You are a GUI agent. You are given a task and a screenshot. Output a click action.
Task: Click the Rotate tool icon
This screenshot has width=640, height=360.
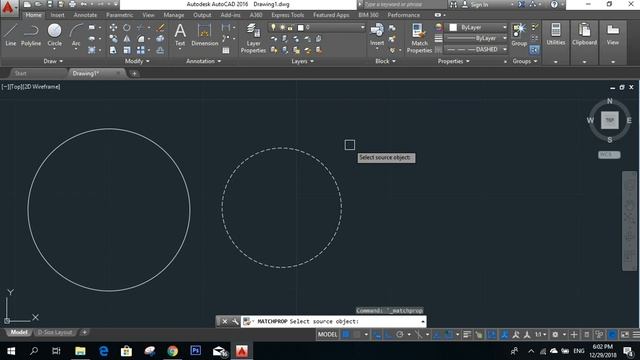(127, 27)
